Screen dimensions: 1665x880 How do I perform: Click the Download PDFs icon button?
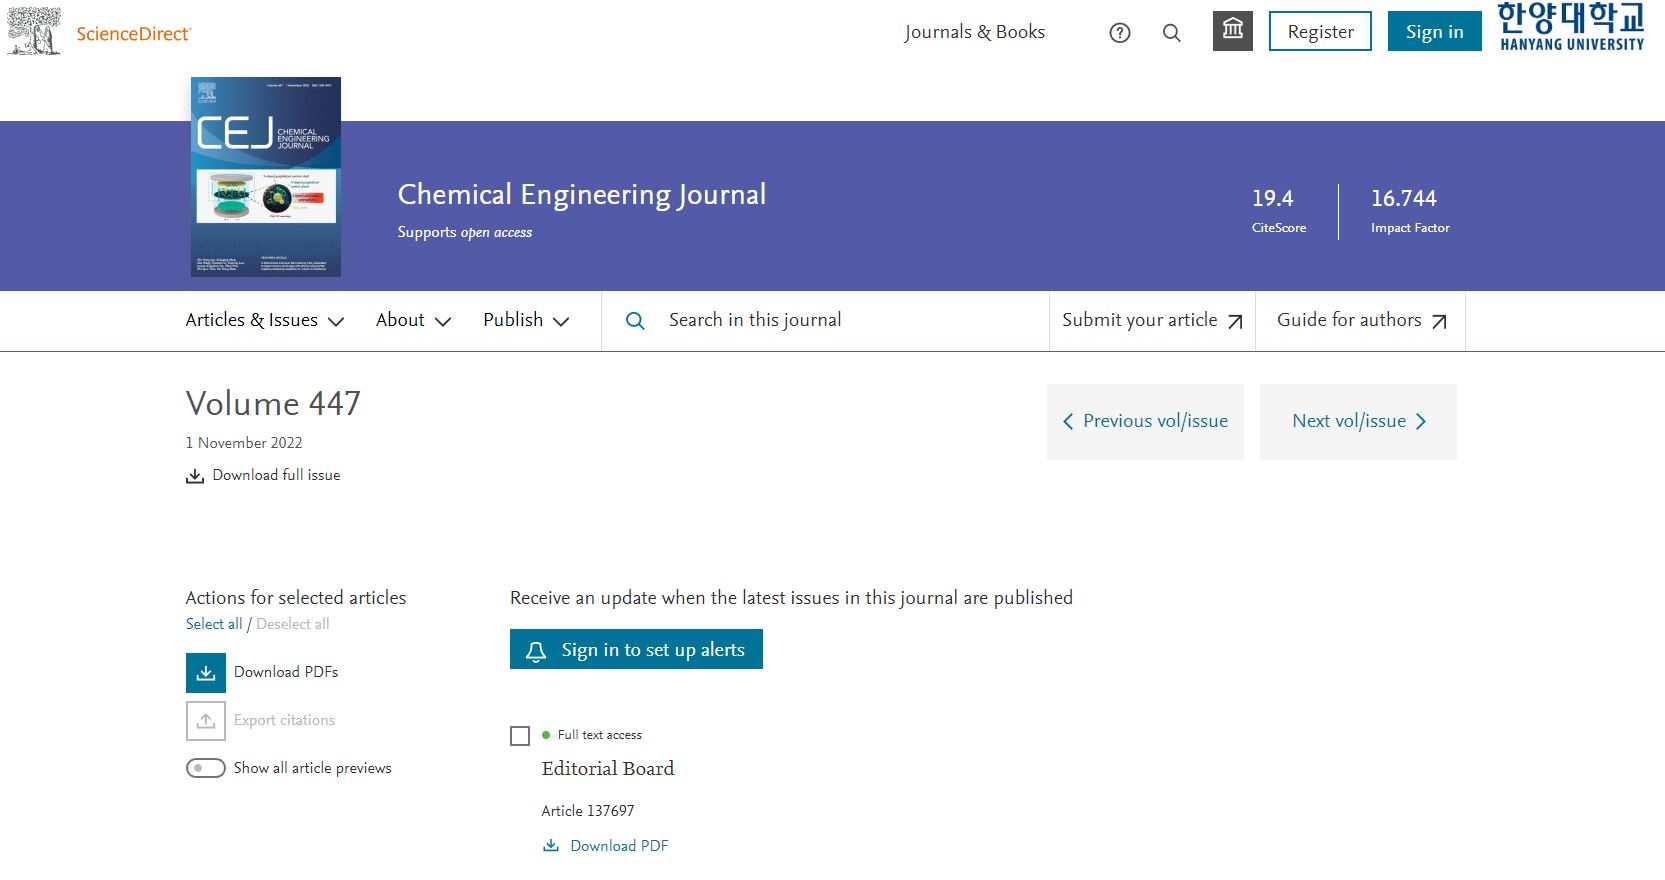click(206, 673)
